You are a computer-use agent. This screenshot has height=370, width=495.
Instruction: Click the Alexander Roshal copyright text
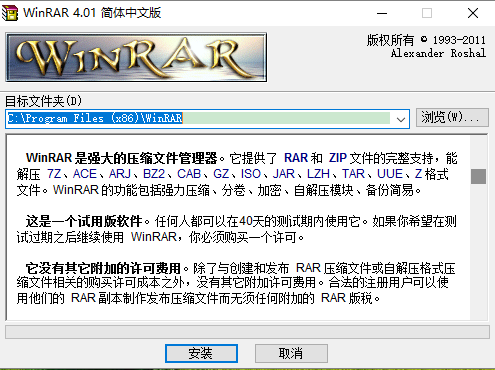(x=438, y=53)
